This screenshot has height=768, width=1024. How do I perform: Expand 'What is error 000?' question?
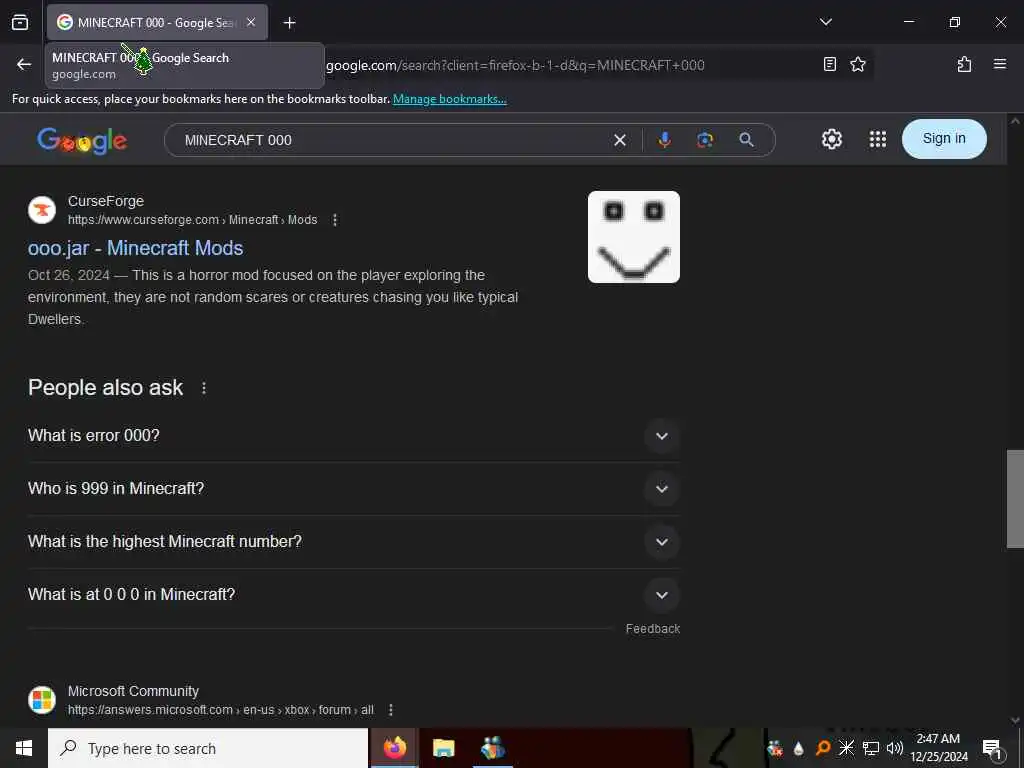354,436
